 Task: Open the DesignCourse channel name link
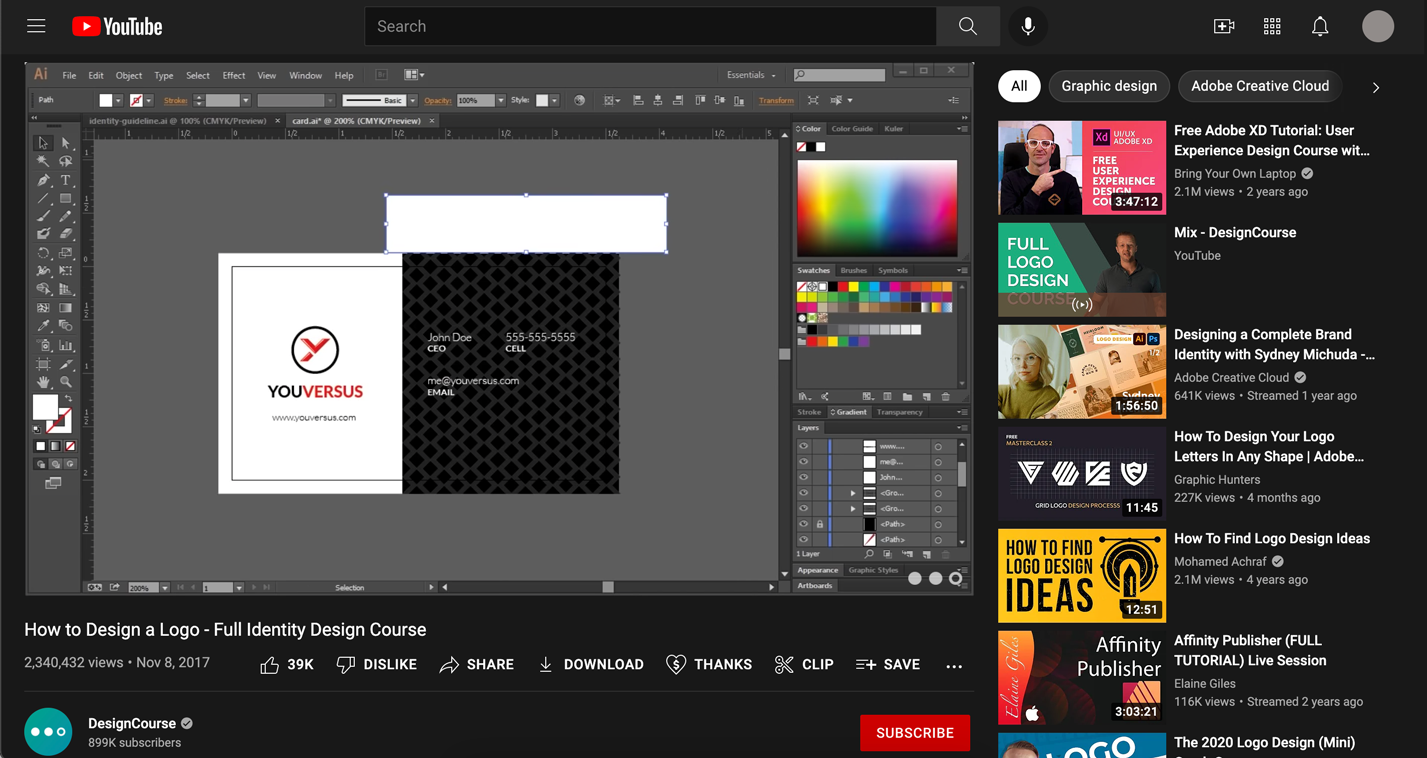(132, 723)
